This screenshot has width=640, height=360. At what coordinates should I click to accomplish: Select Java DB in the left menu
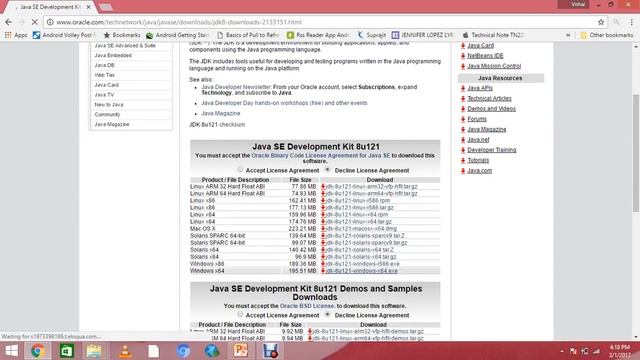104,65
